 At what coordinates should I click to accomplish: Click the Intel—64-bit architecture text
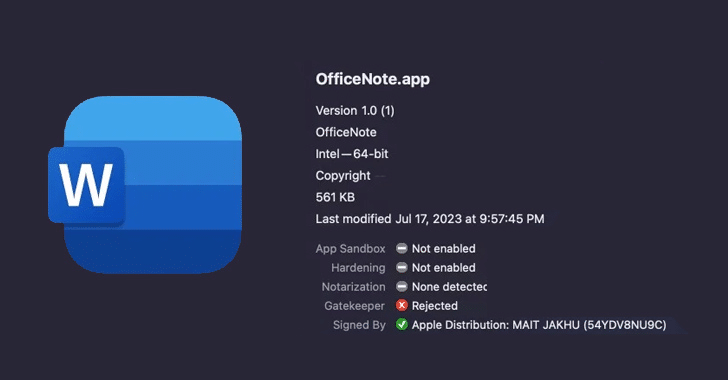pyautogui.click(x=352, y=154)
